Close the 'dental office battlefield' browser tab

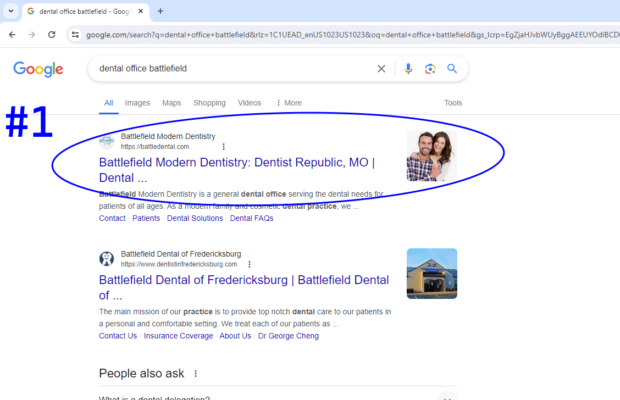(140, 11)
